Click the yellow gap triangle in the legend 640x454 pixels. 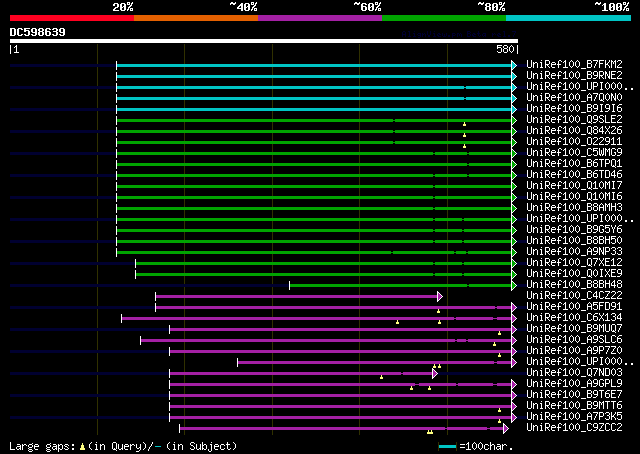[x=82, y=447]
